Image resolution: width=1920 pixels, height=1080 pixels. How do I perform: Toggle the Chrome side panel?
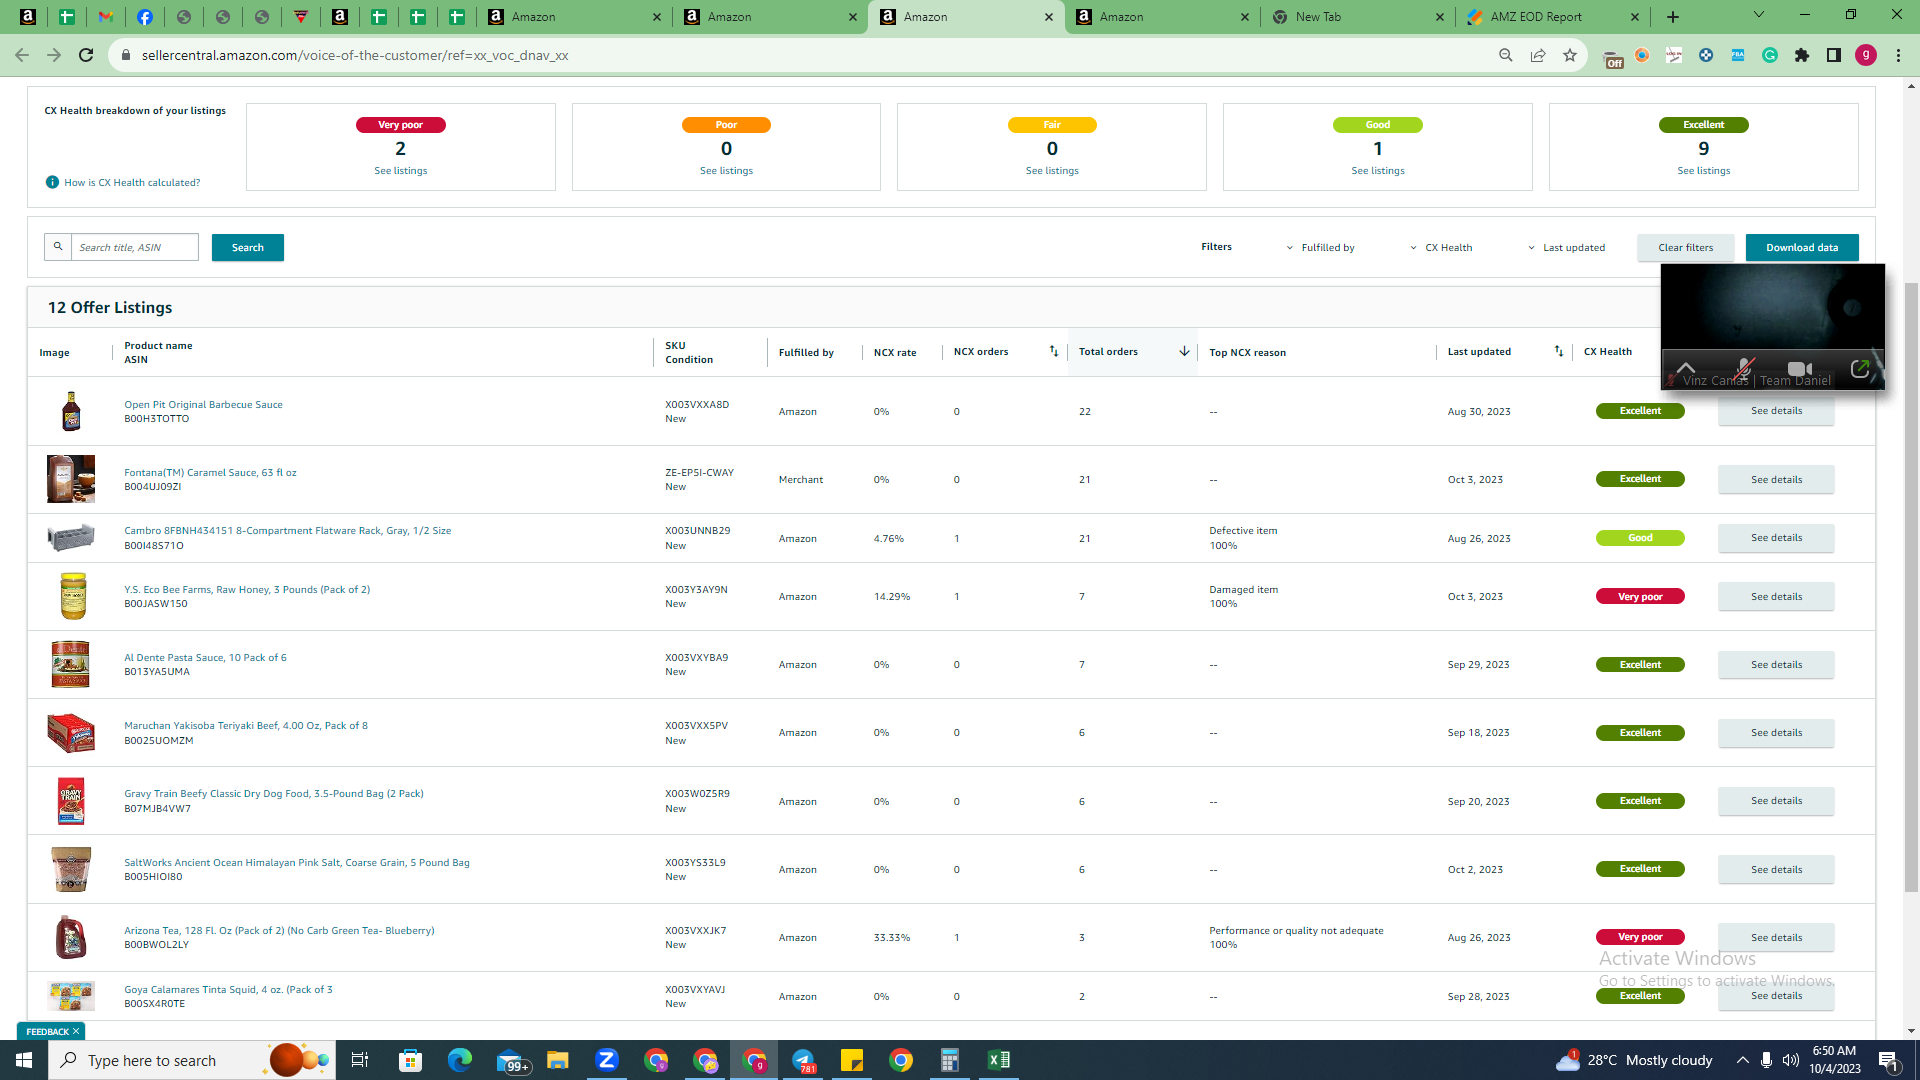1834,55
